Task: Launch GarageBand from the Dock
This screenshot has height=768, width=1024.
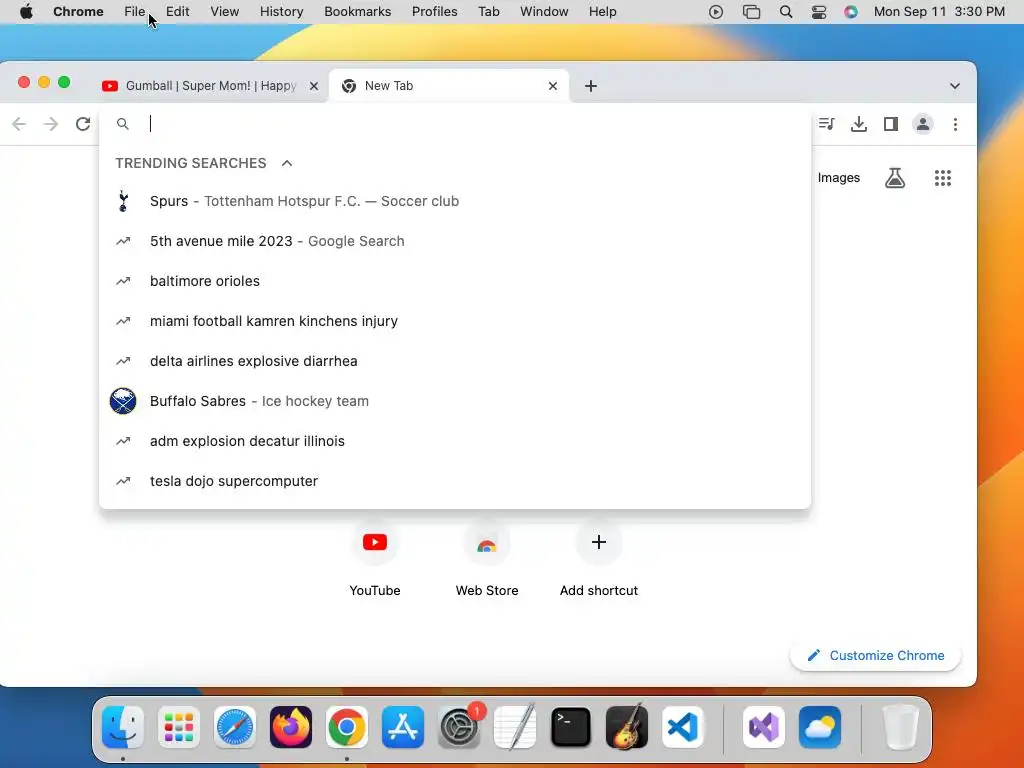Action: coord(627,727)
